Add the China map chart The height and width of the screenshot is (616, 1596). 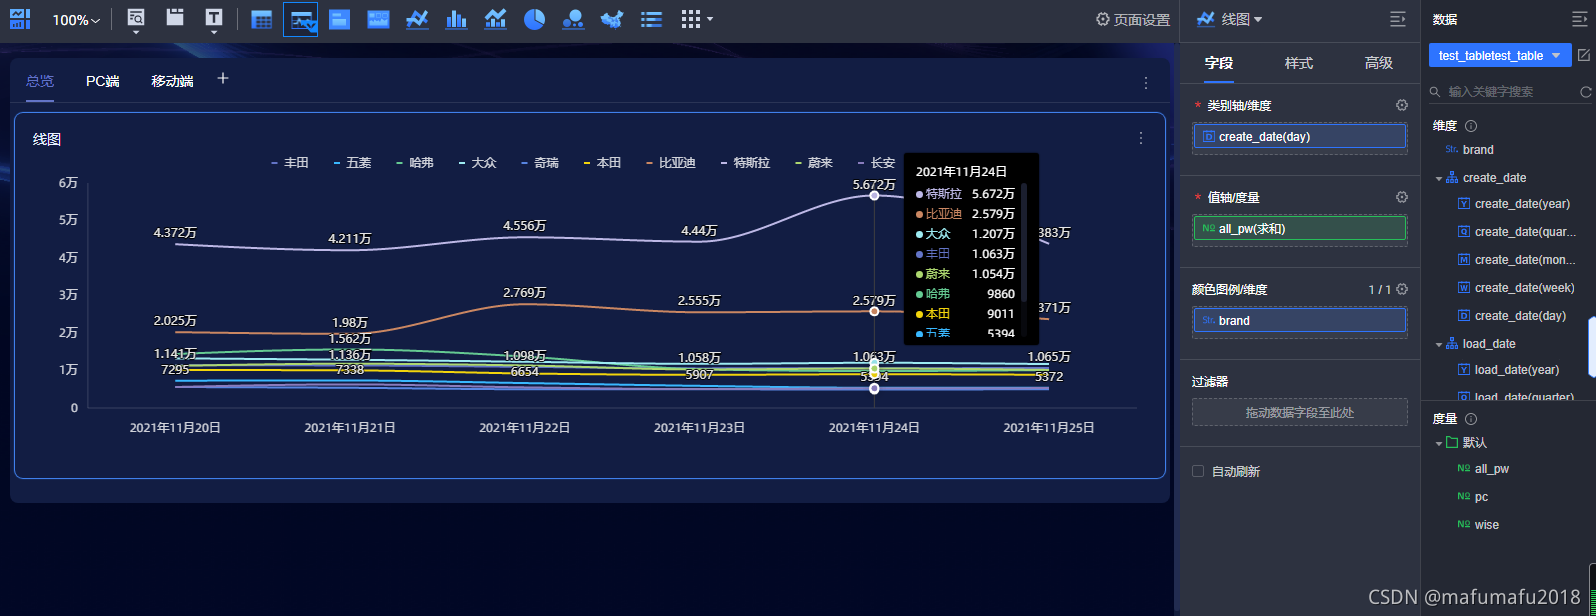click(612, 19)
